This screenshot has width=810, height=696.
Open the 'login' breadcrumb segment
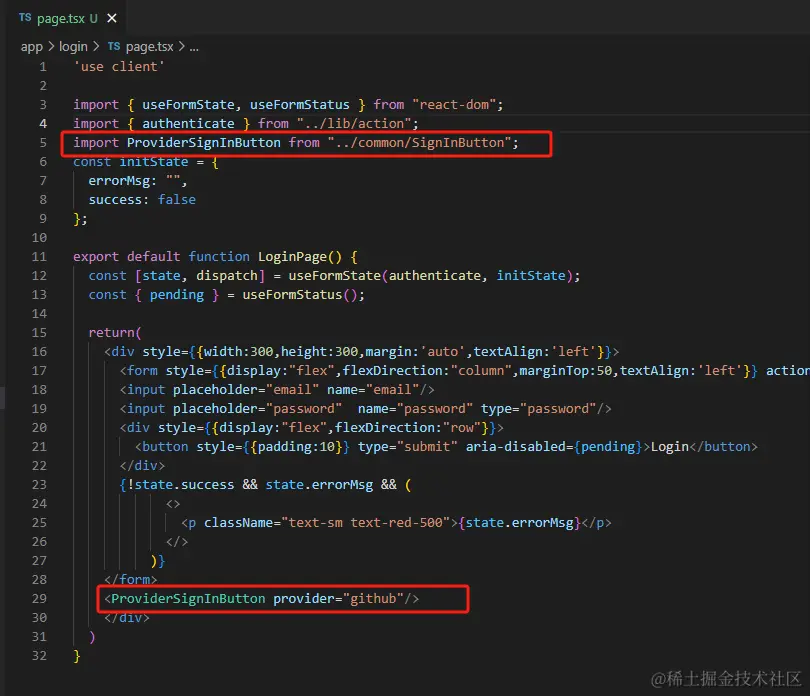73,47
